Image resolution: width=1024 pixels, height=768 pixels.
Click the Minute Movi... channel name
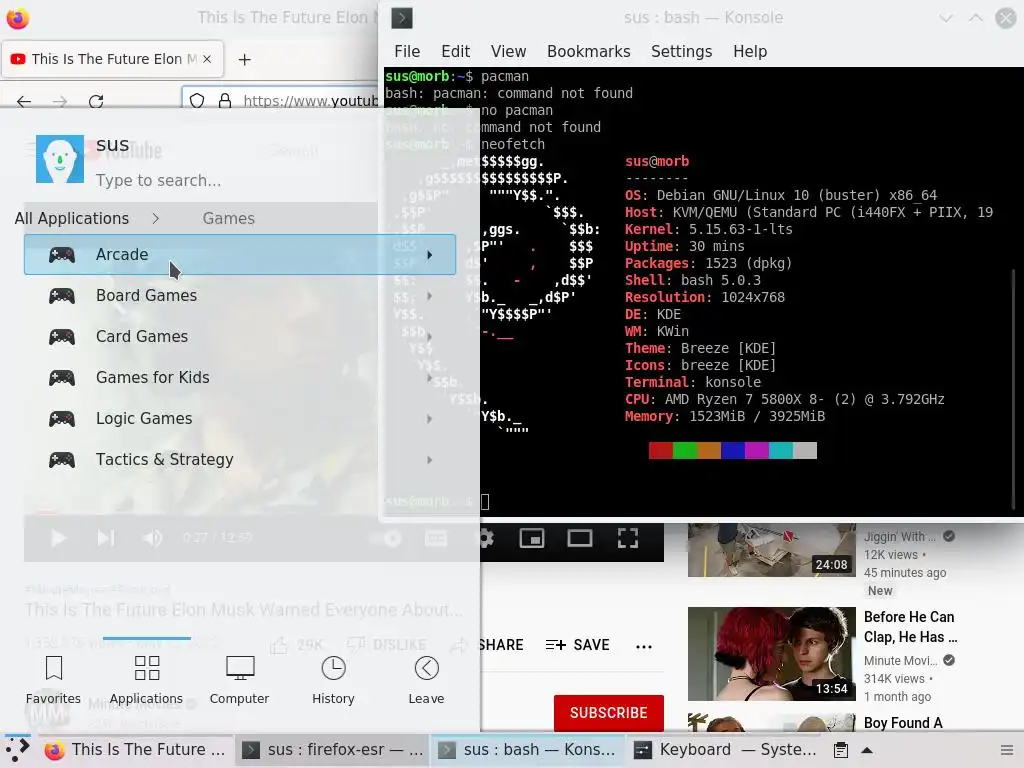click(901, 660)
